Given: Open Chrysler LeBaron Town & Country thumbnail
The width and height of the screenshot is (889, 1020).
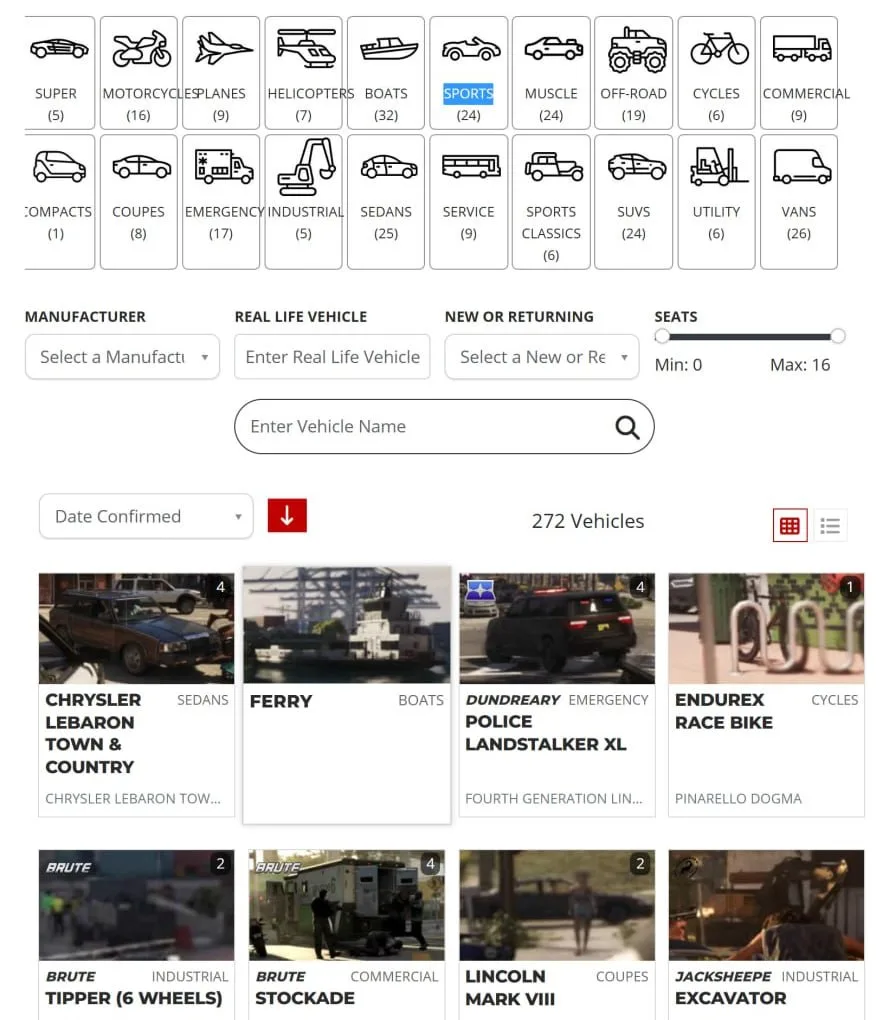Looking at the screenshot, I should (137, 628).
